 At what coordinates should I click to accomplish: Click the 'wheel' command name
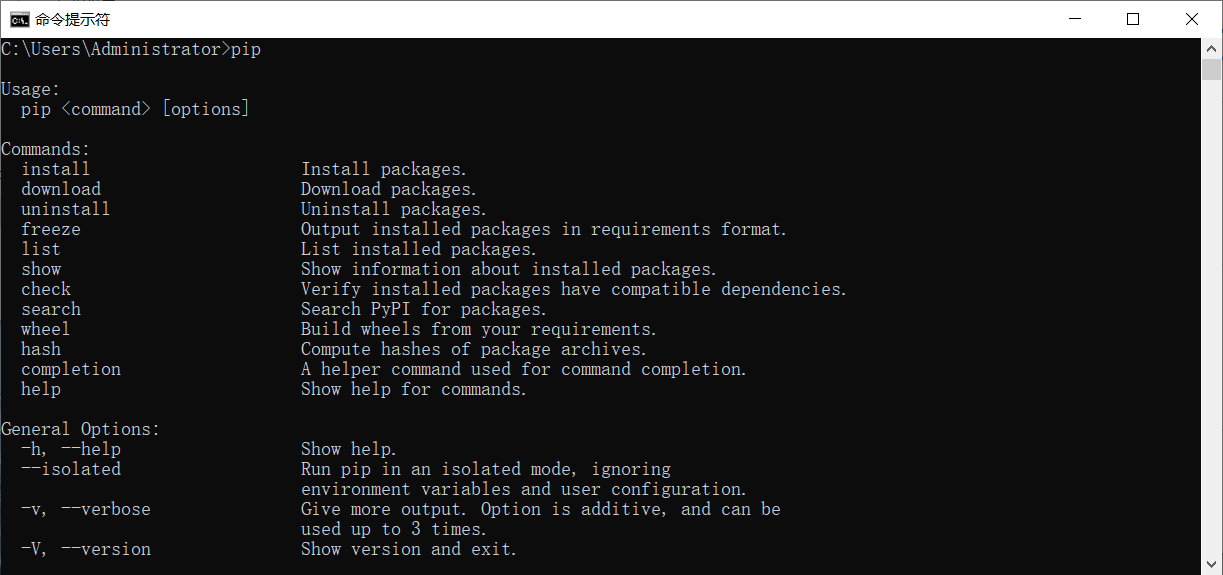[46, 329]
